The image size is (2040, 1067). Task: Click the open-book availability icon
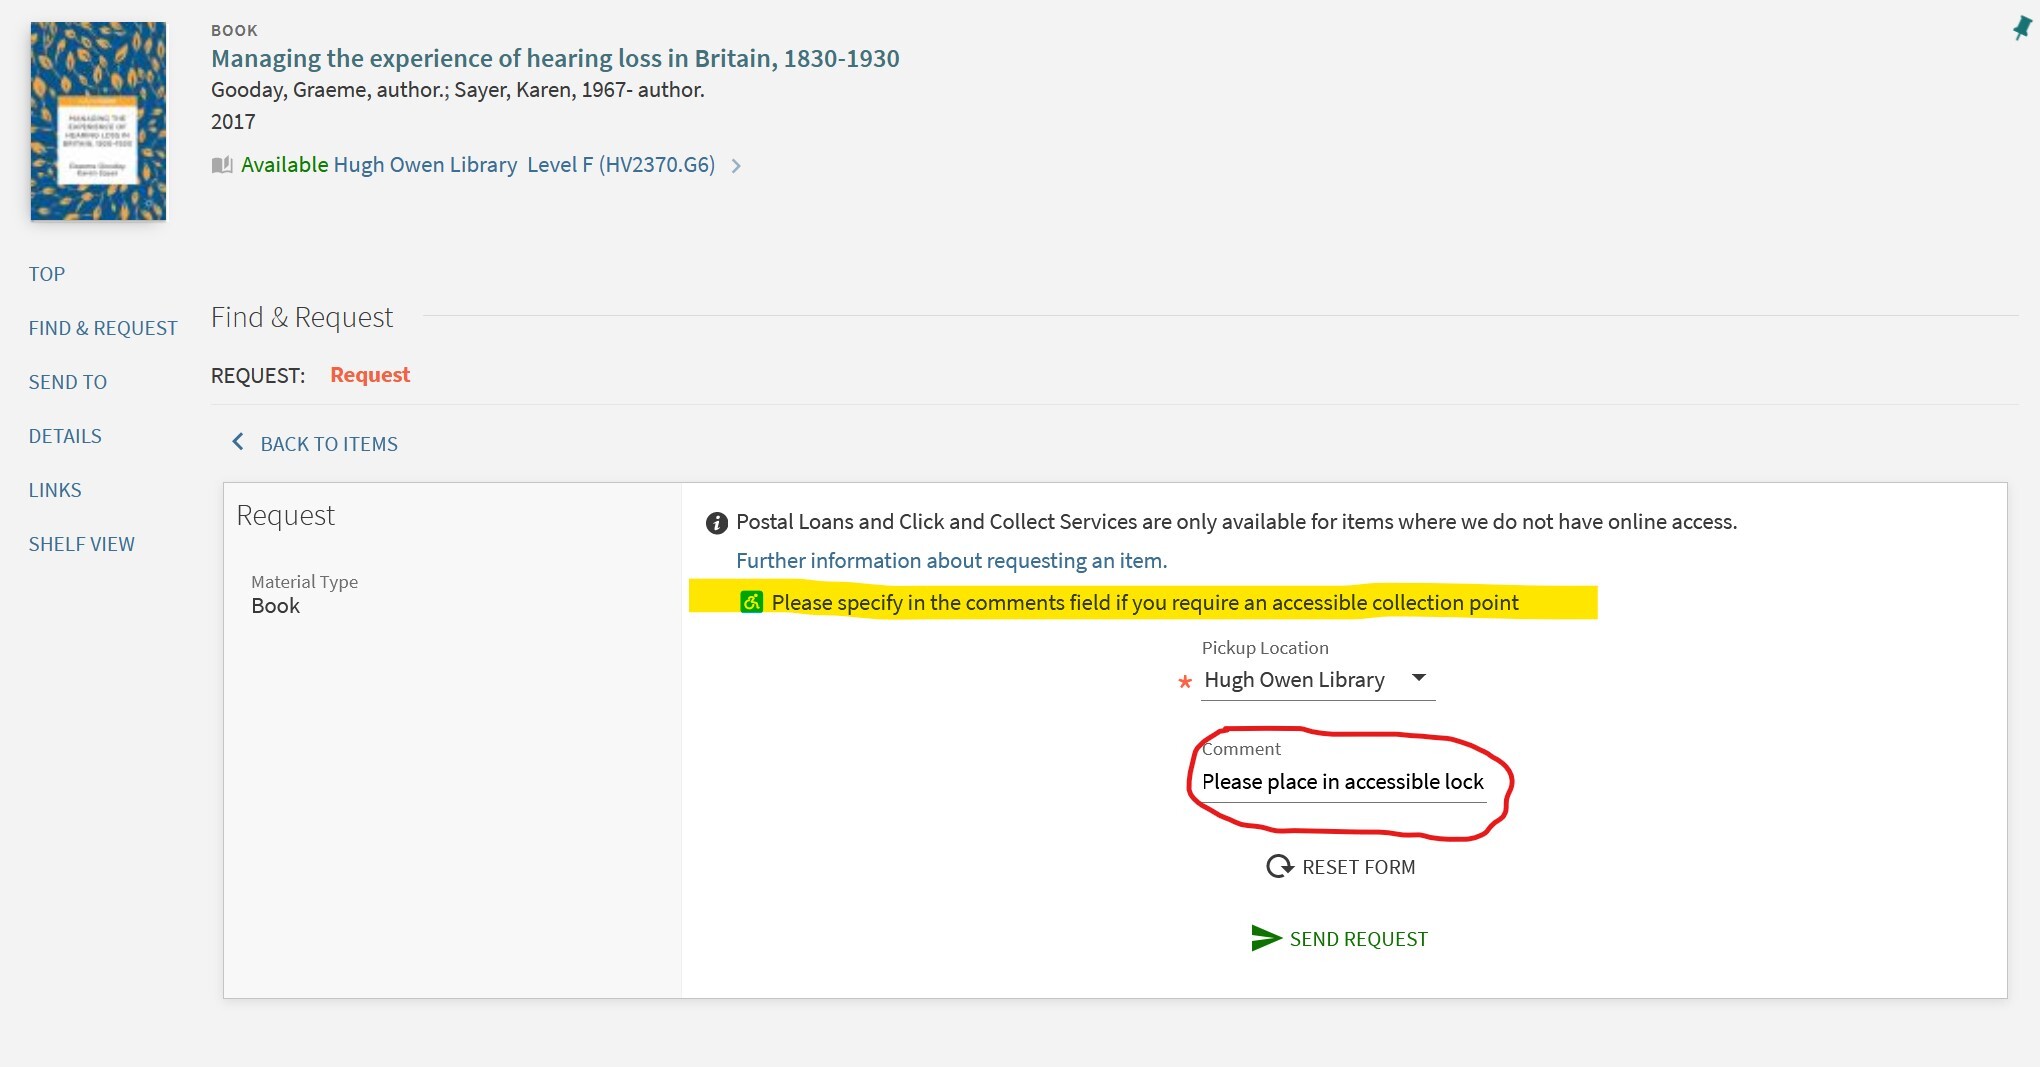pyautogui.click(x=222, y=165)
